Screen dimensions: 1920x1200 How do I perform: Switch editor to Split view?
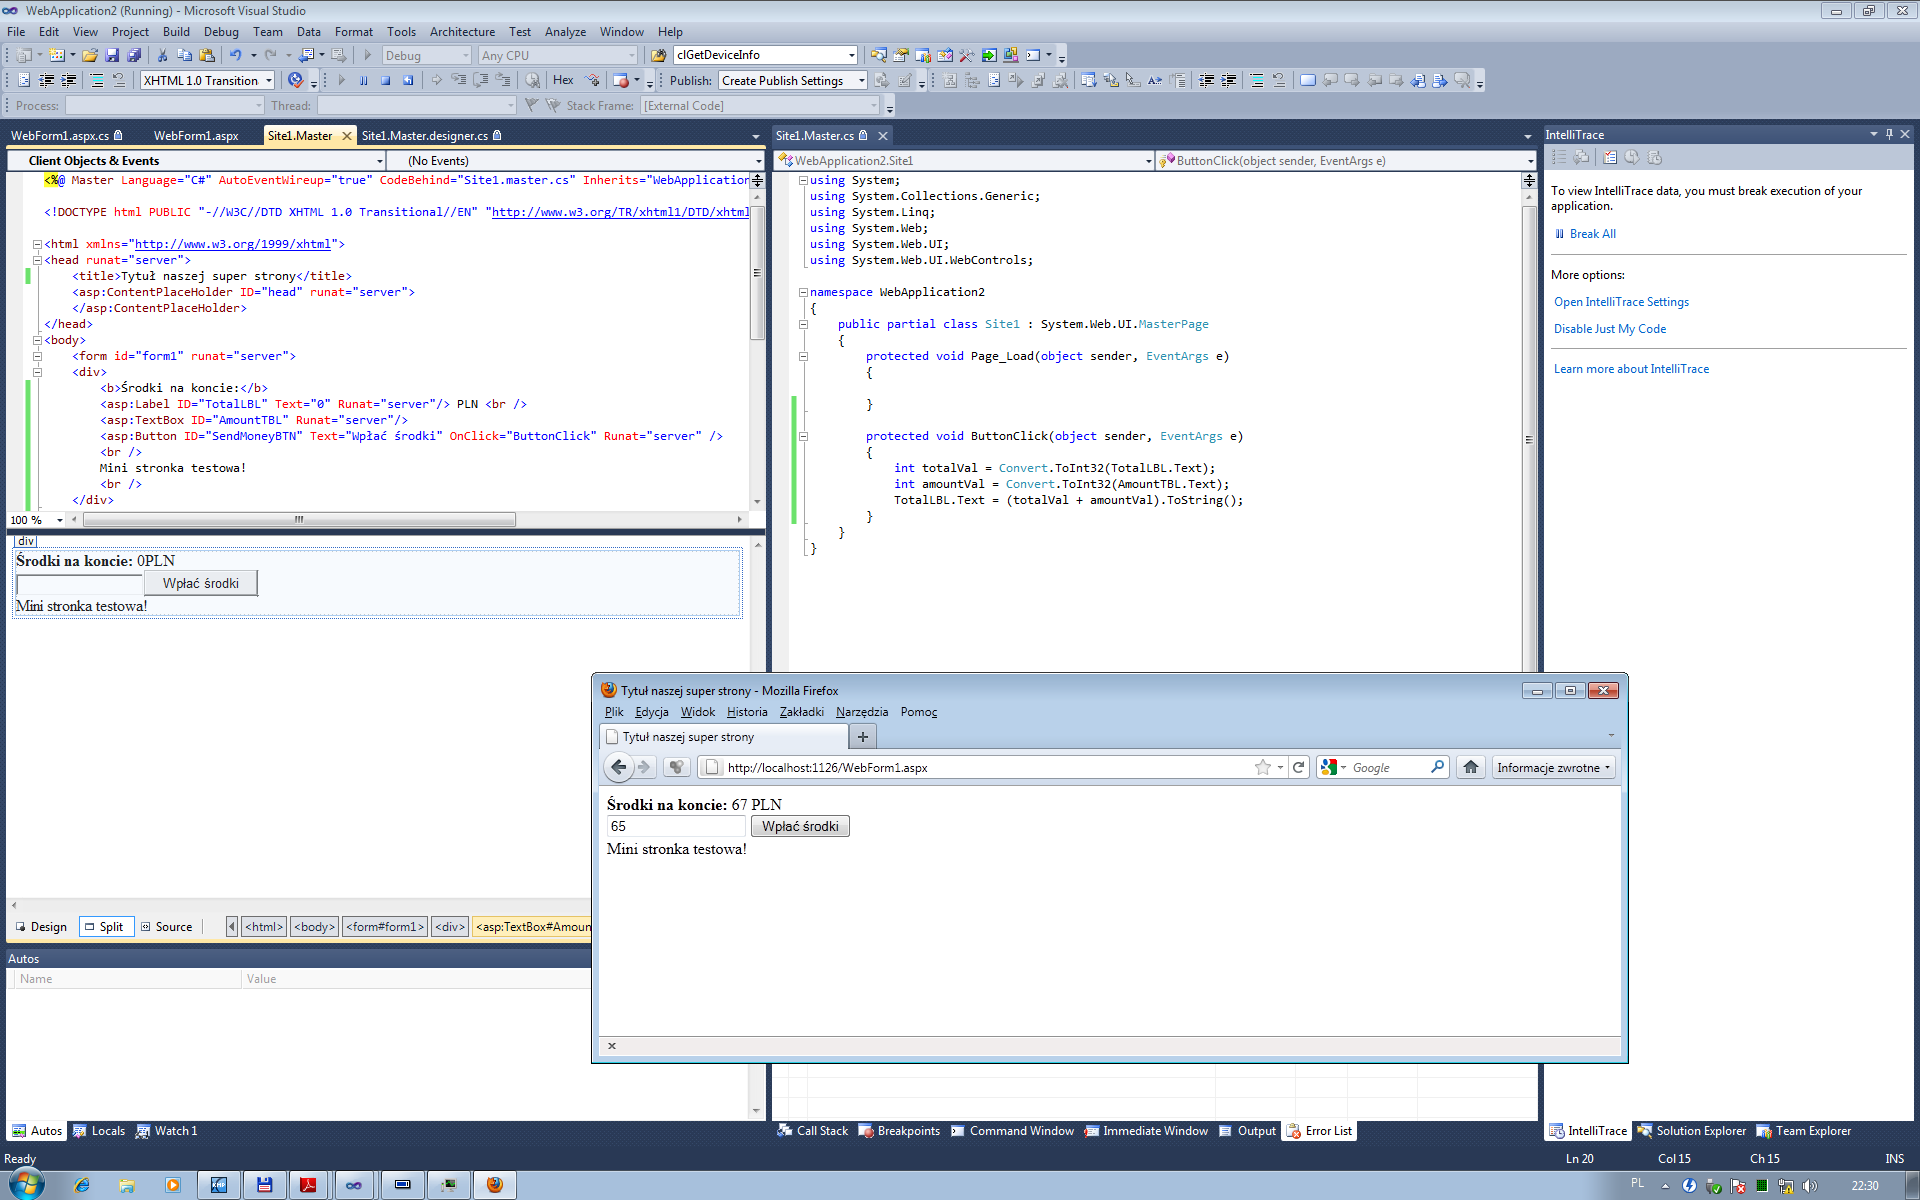pos(104,927)
